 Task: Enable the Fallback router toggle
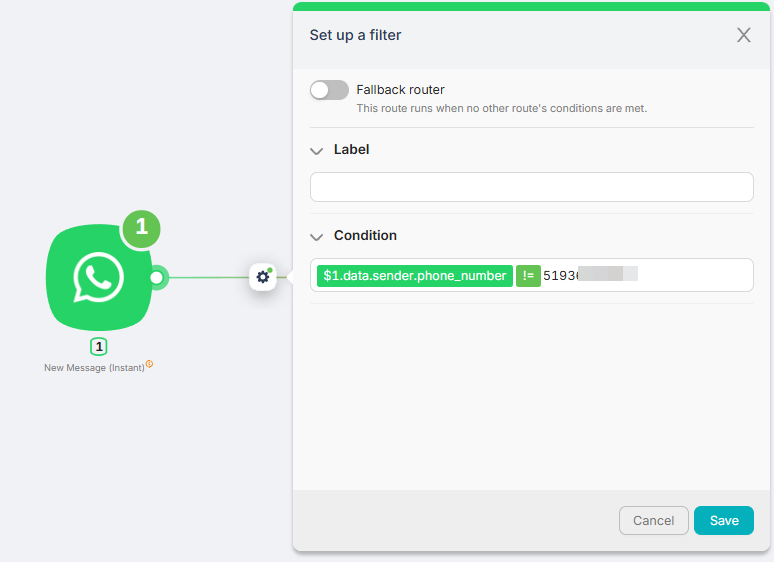coord(329,90)
